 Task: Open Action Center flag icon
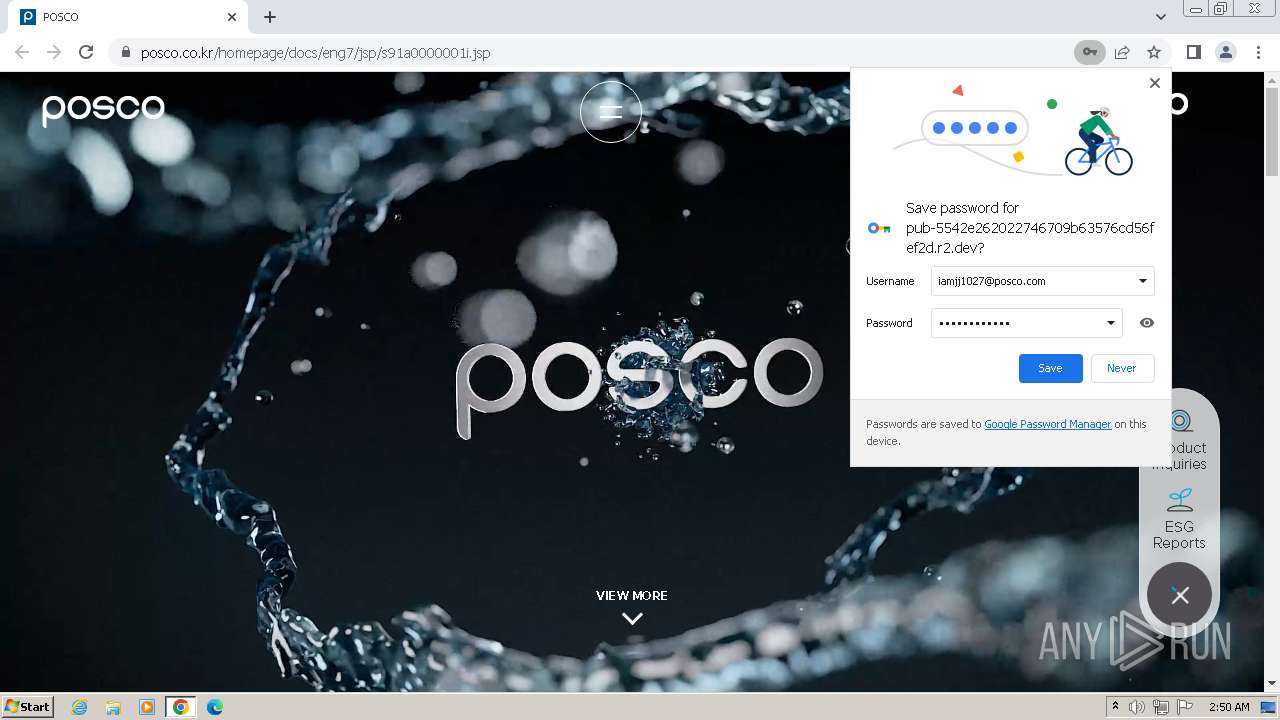point(1185,707)
